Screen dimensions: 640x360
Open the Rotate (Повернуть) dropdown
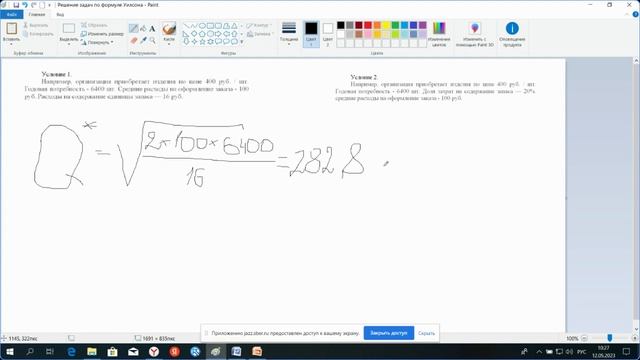tap(97, 42)
